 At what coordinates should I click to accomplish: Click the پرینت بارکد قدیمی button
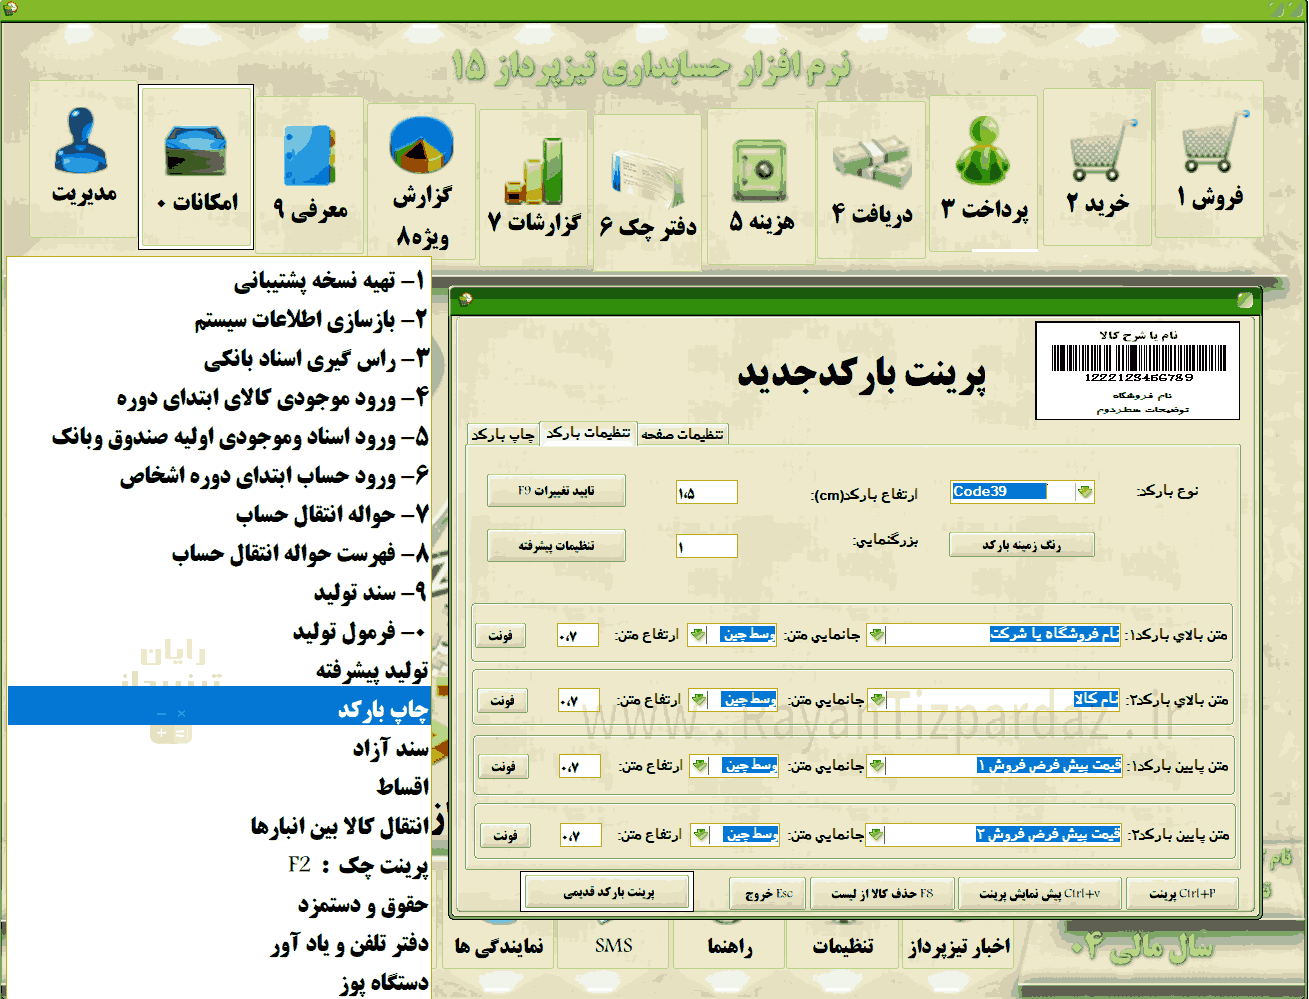tap(607, 892)
